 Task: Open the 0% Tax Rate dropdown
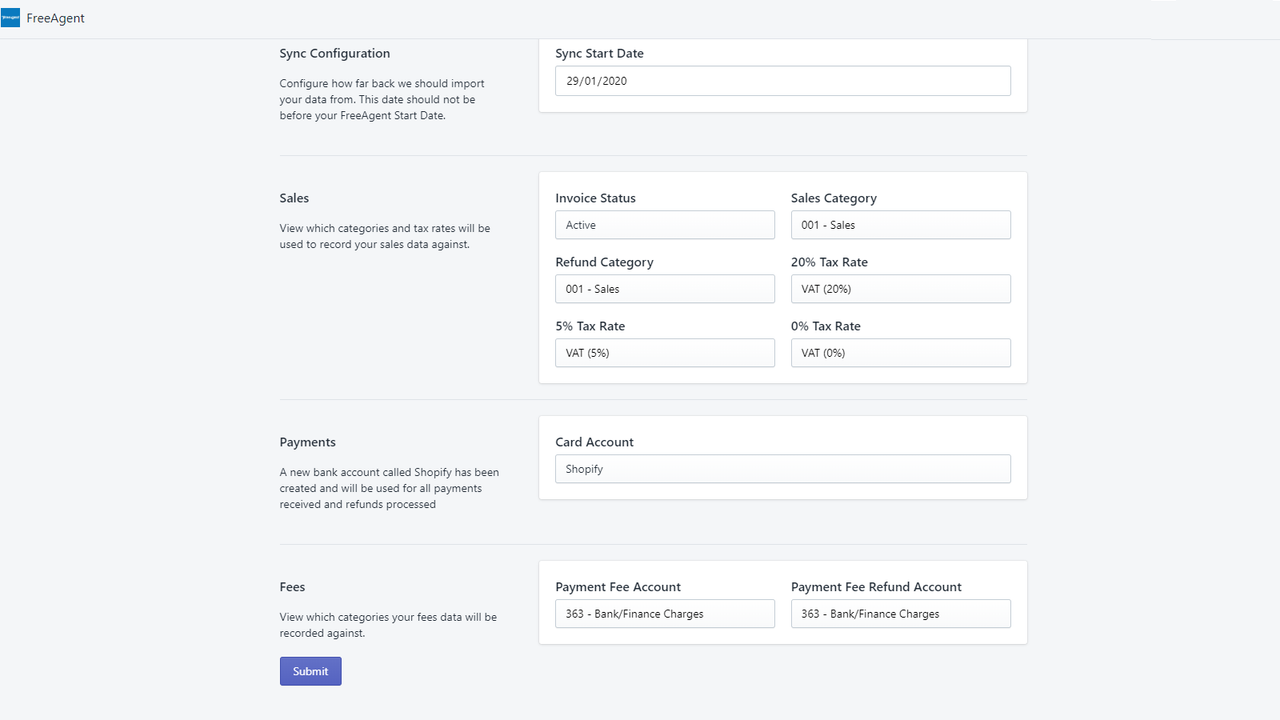[x=900, y=352]
